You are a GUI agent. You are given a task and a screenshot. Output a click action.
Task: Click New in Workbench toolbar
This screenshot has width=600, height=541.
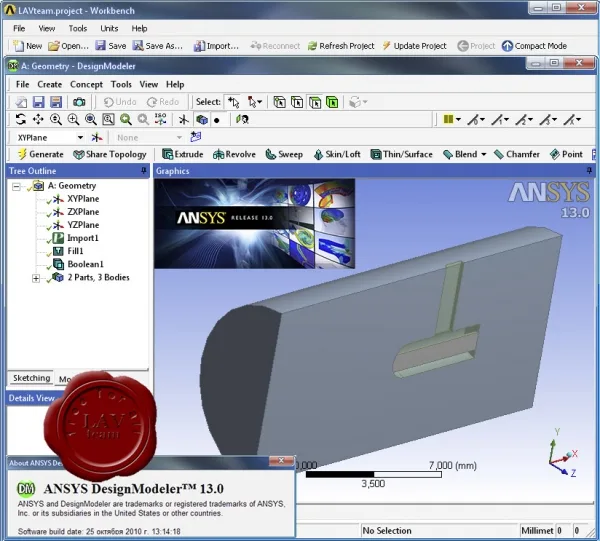[x=28, y=46]
